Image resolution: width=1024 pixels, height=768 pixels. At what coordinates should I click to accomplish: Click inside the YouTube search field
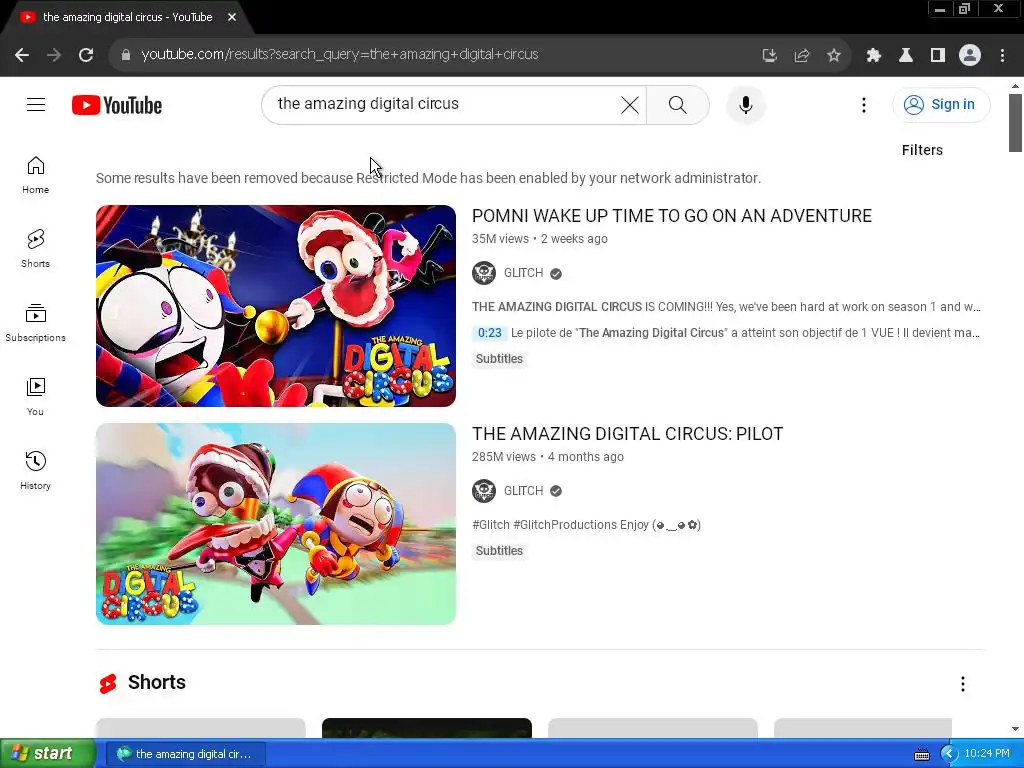[444, 104]
